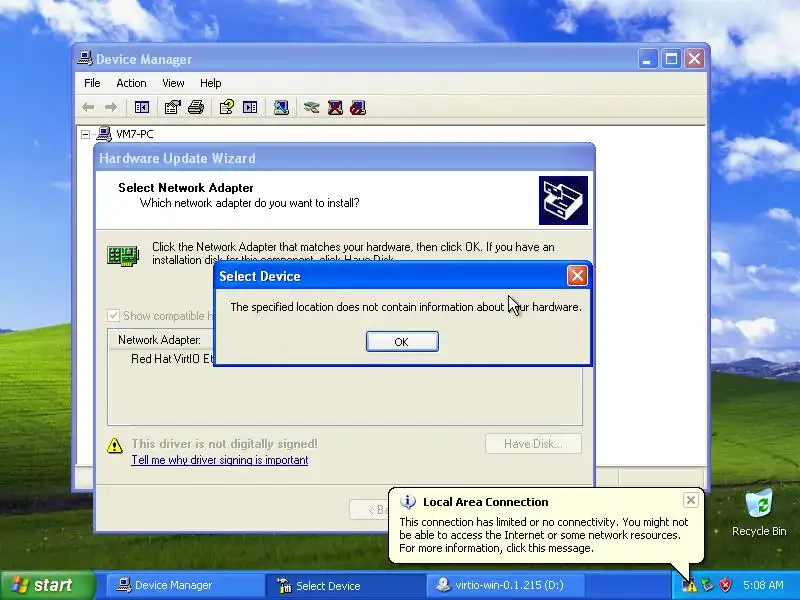Click the Security Center shield tray icon
Screen dimensions: 800x600
pos(725,585)
